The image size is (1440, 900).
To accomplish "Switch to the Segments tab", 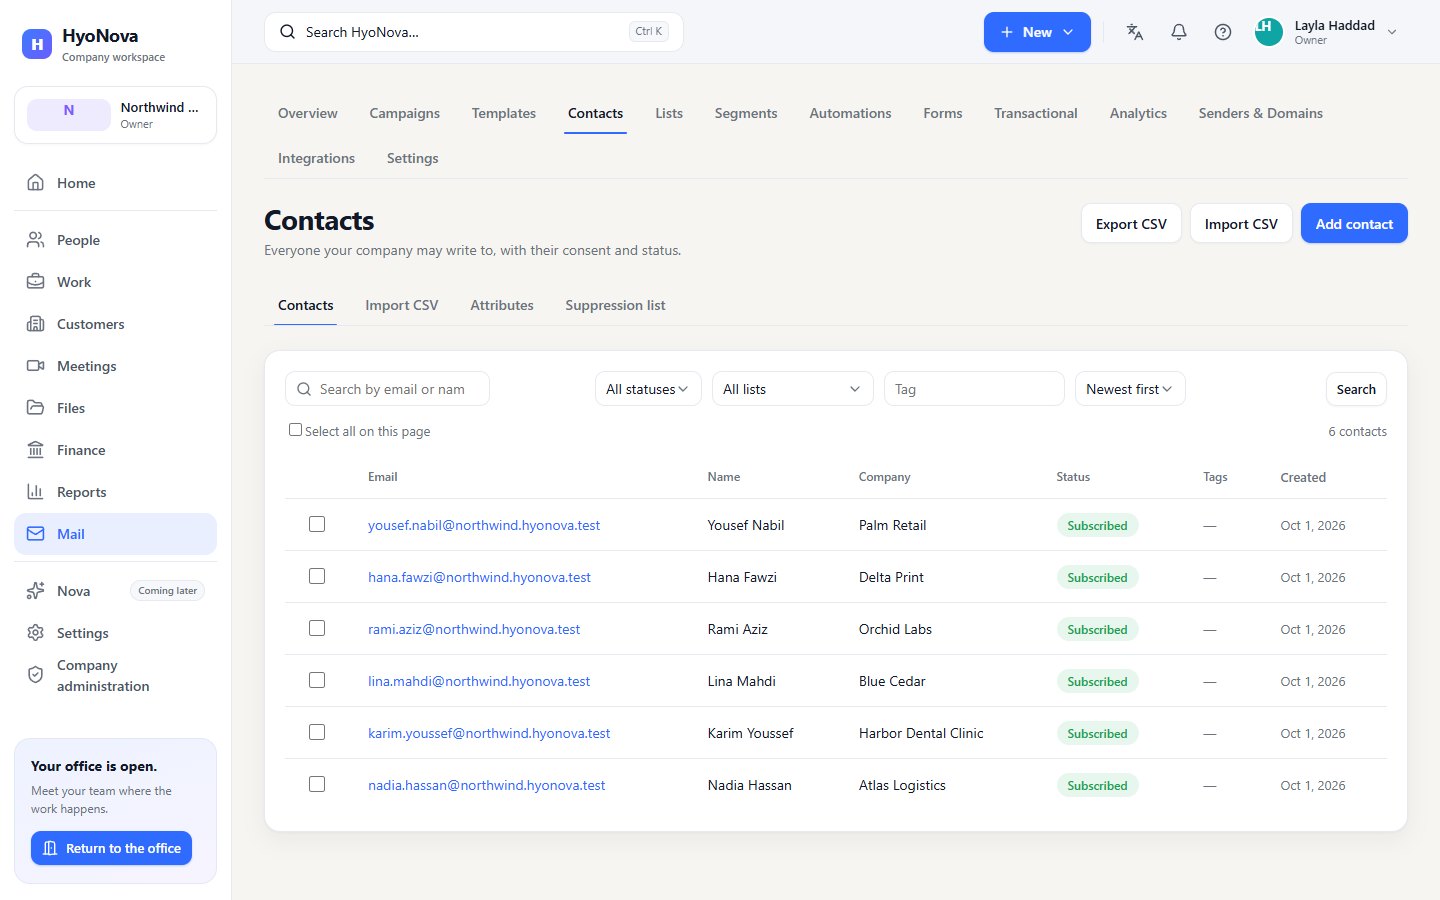I will 746,113.
